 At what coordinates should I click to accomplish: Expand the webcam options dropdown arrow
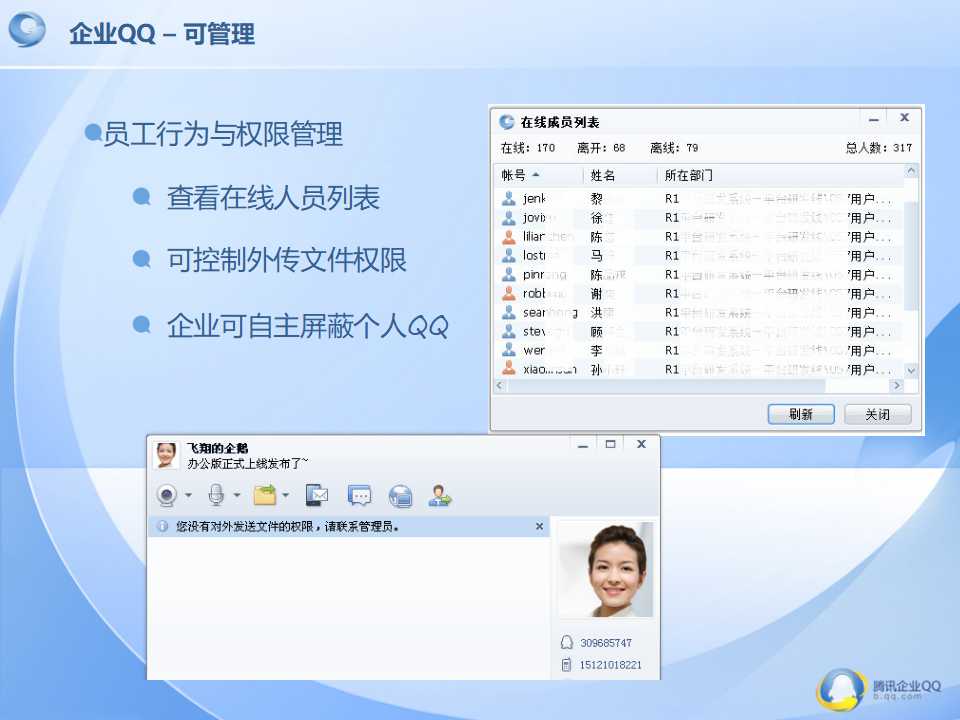point(188,495)
